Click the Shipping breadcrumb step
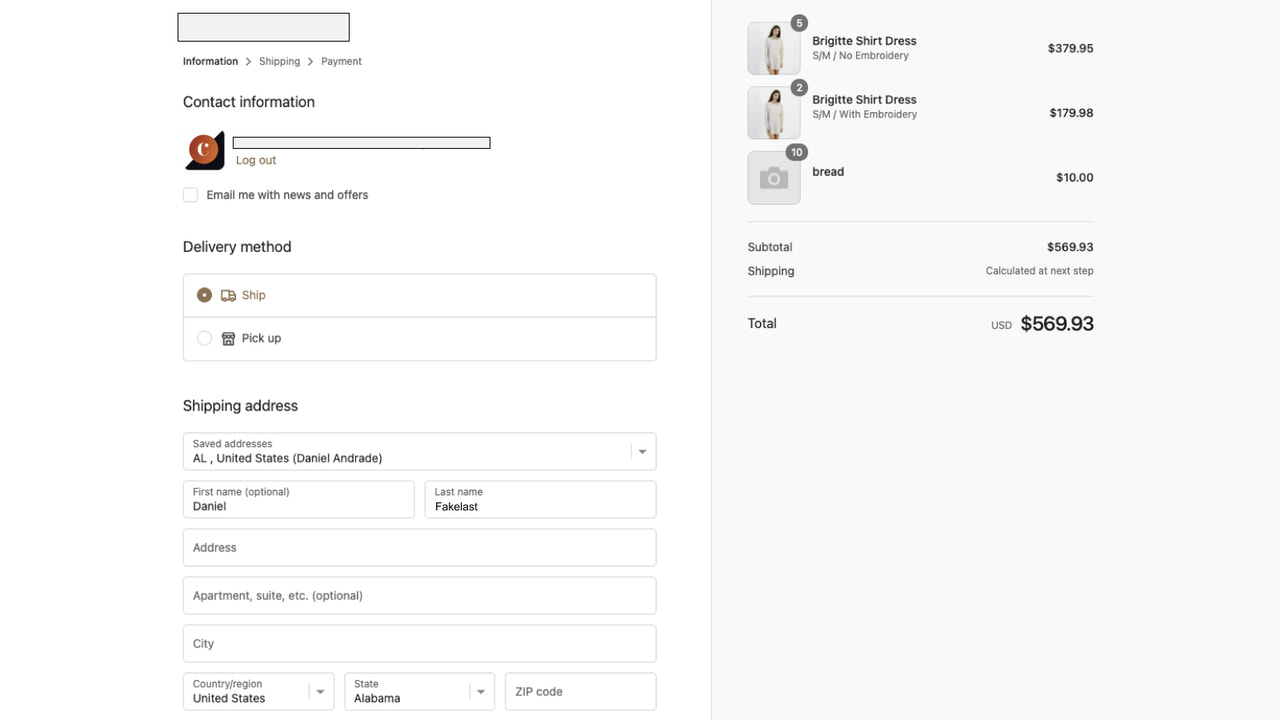Viewport: 1280px width, 720px height. tap(279, 61)
